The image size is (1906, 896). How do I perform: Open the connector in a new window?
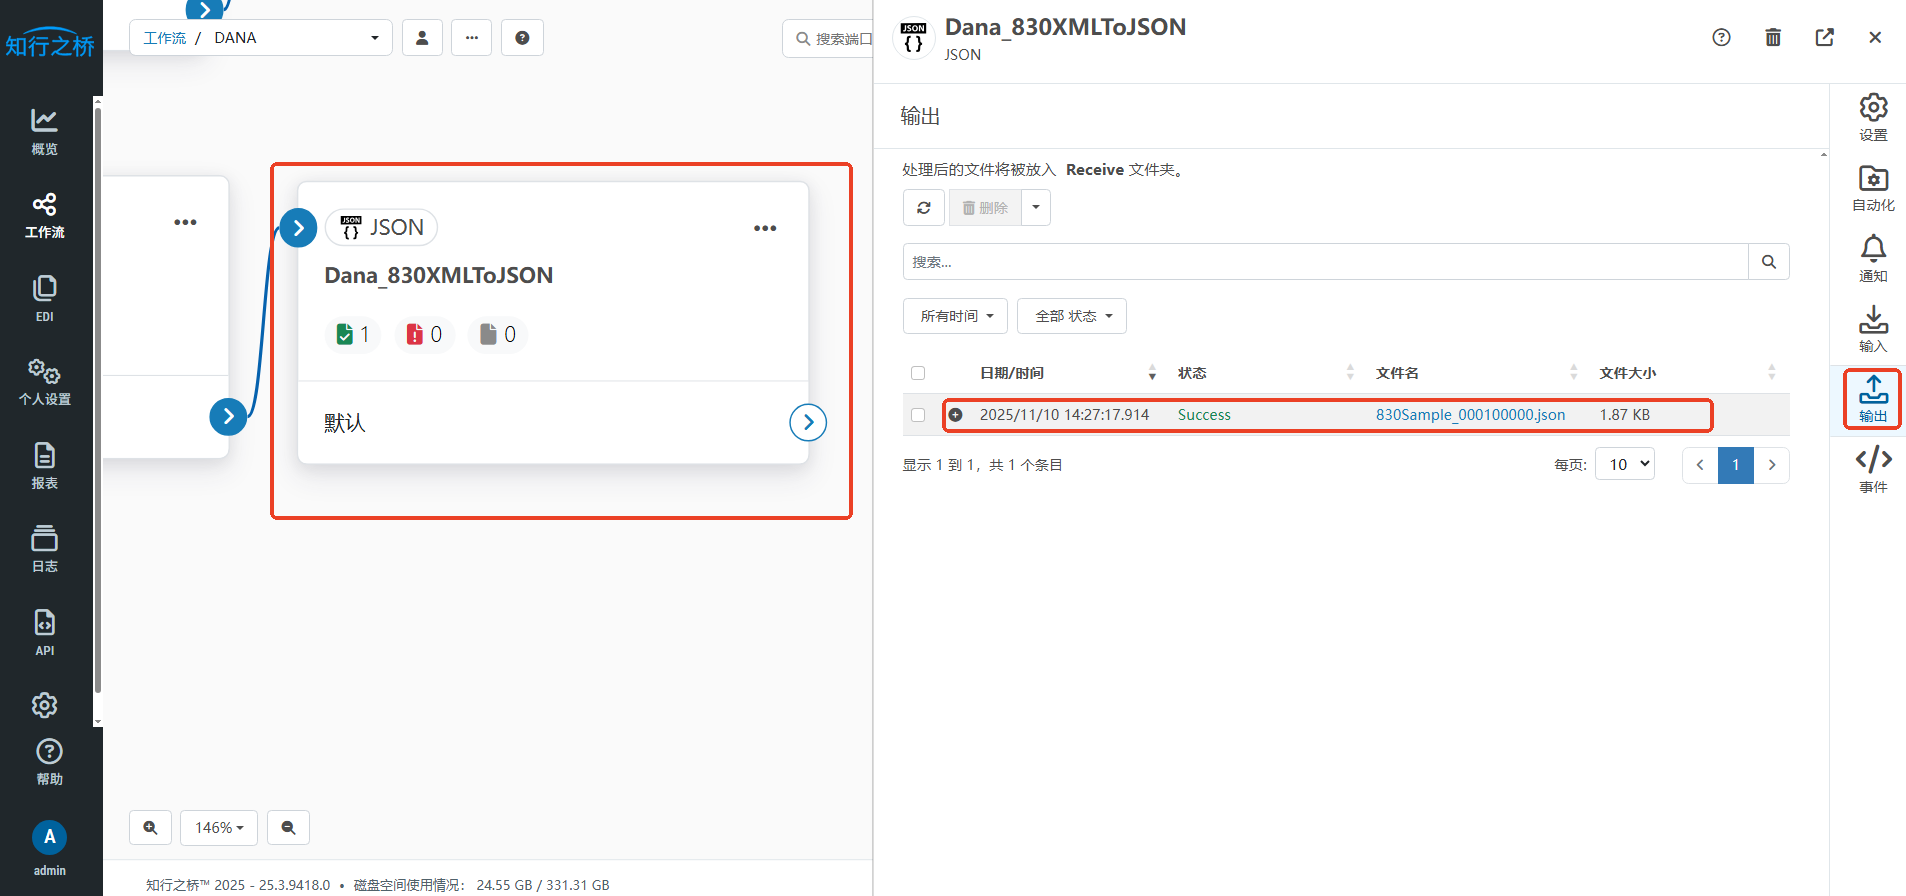coord(1824,38)
